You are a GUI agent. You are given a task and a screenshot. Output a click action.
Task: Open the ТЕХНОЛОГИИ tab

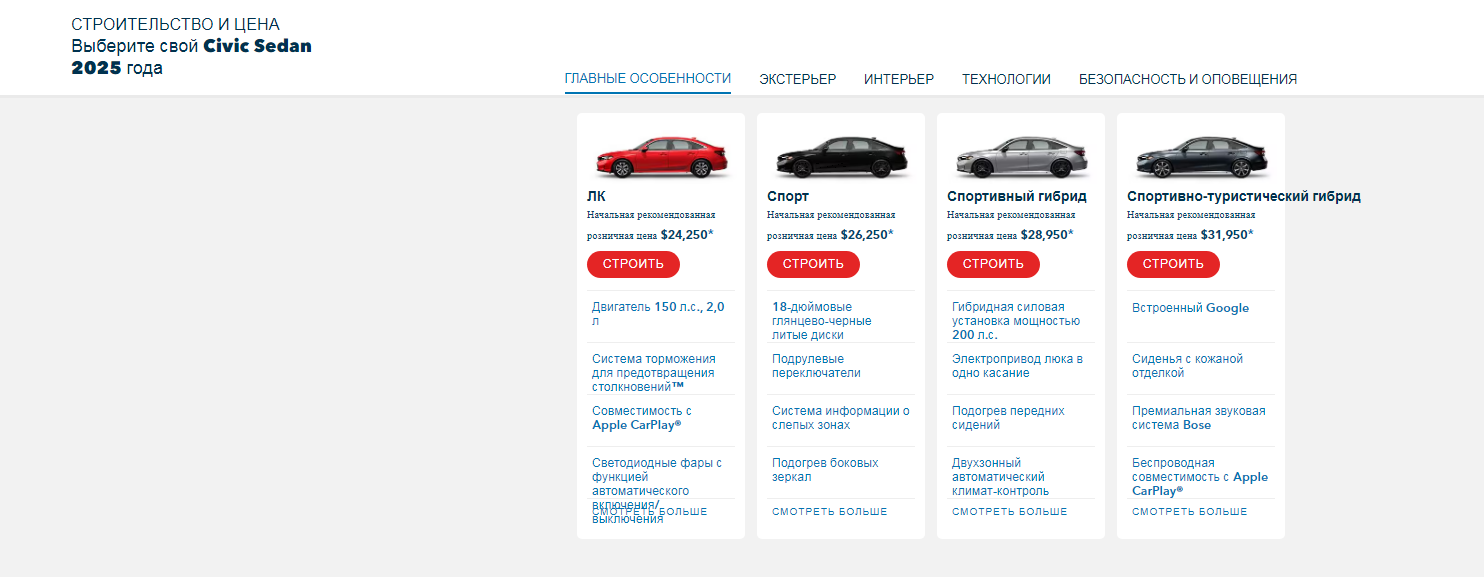(1006, 79)
